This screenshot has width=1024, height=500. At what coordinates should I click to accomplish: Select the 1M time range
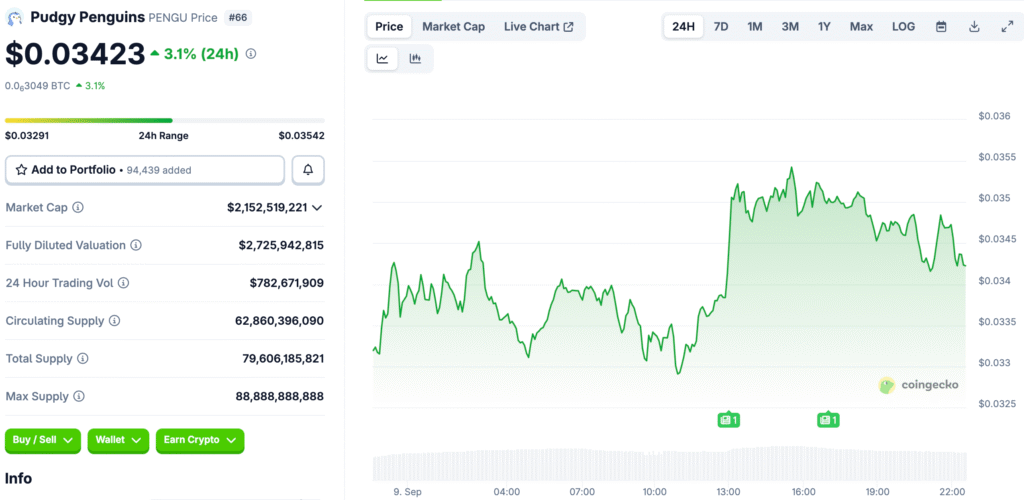pos(755,27)
